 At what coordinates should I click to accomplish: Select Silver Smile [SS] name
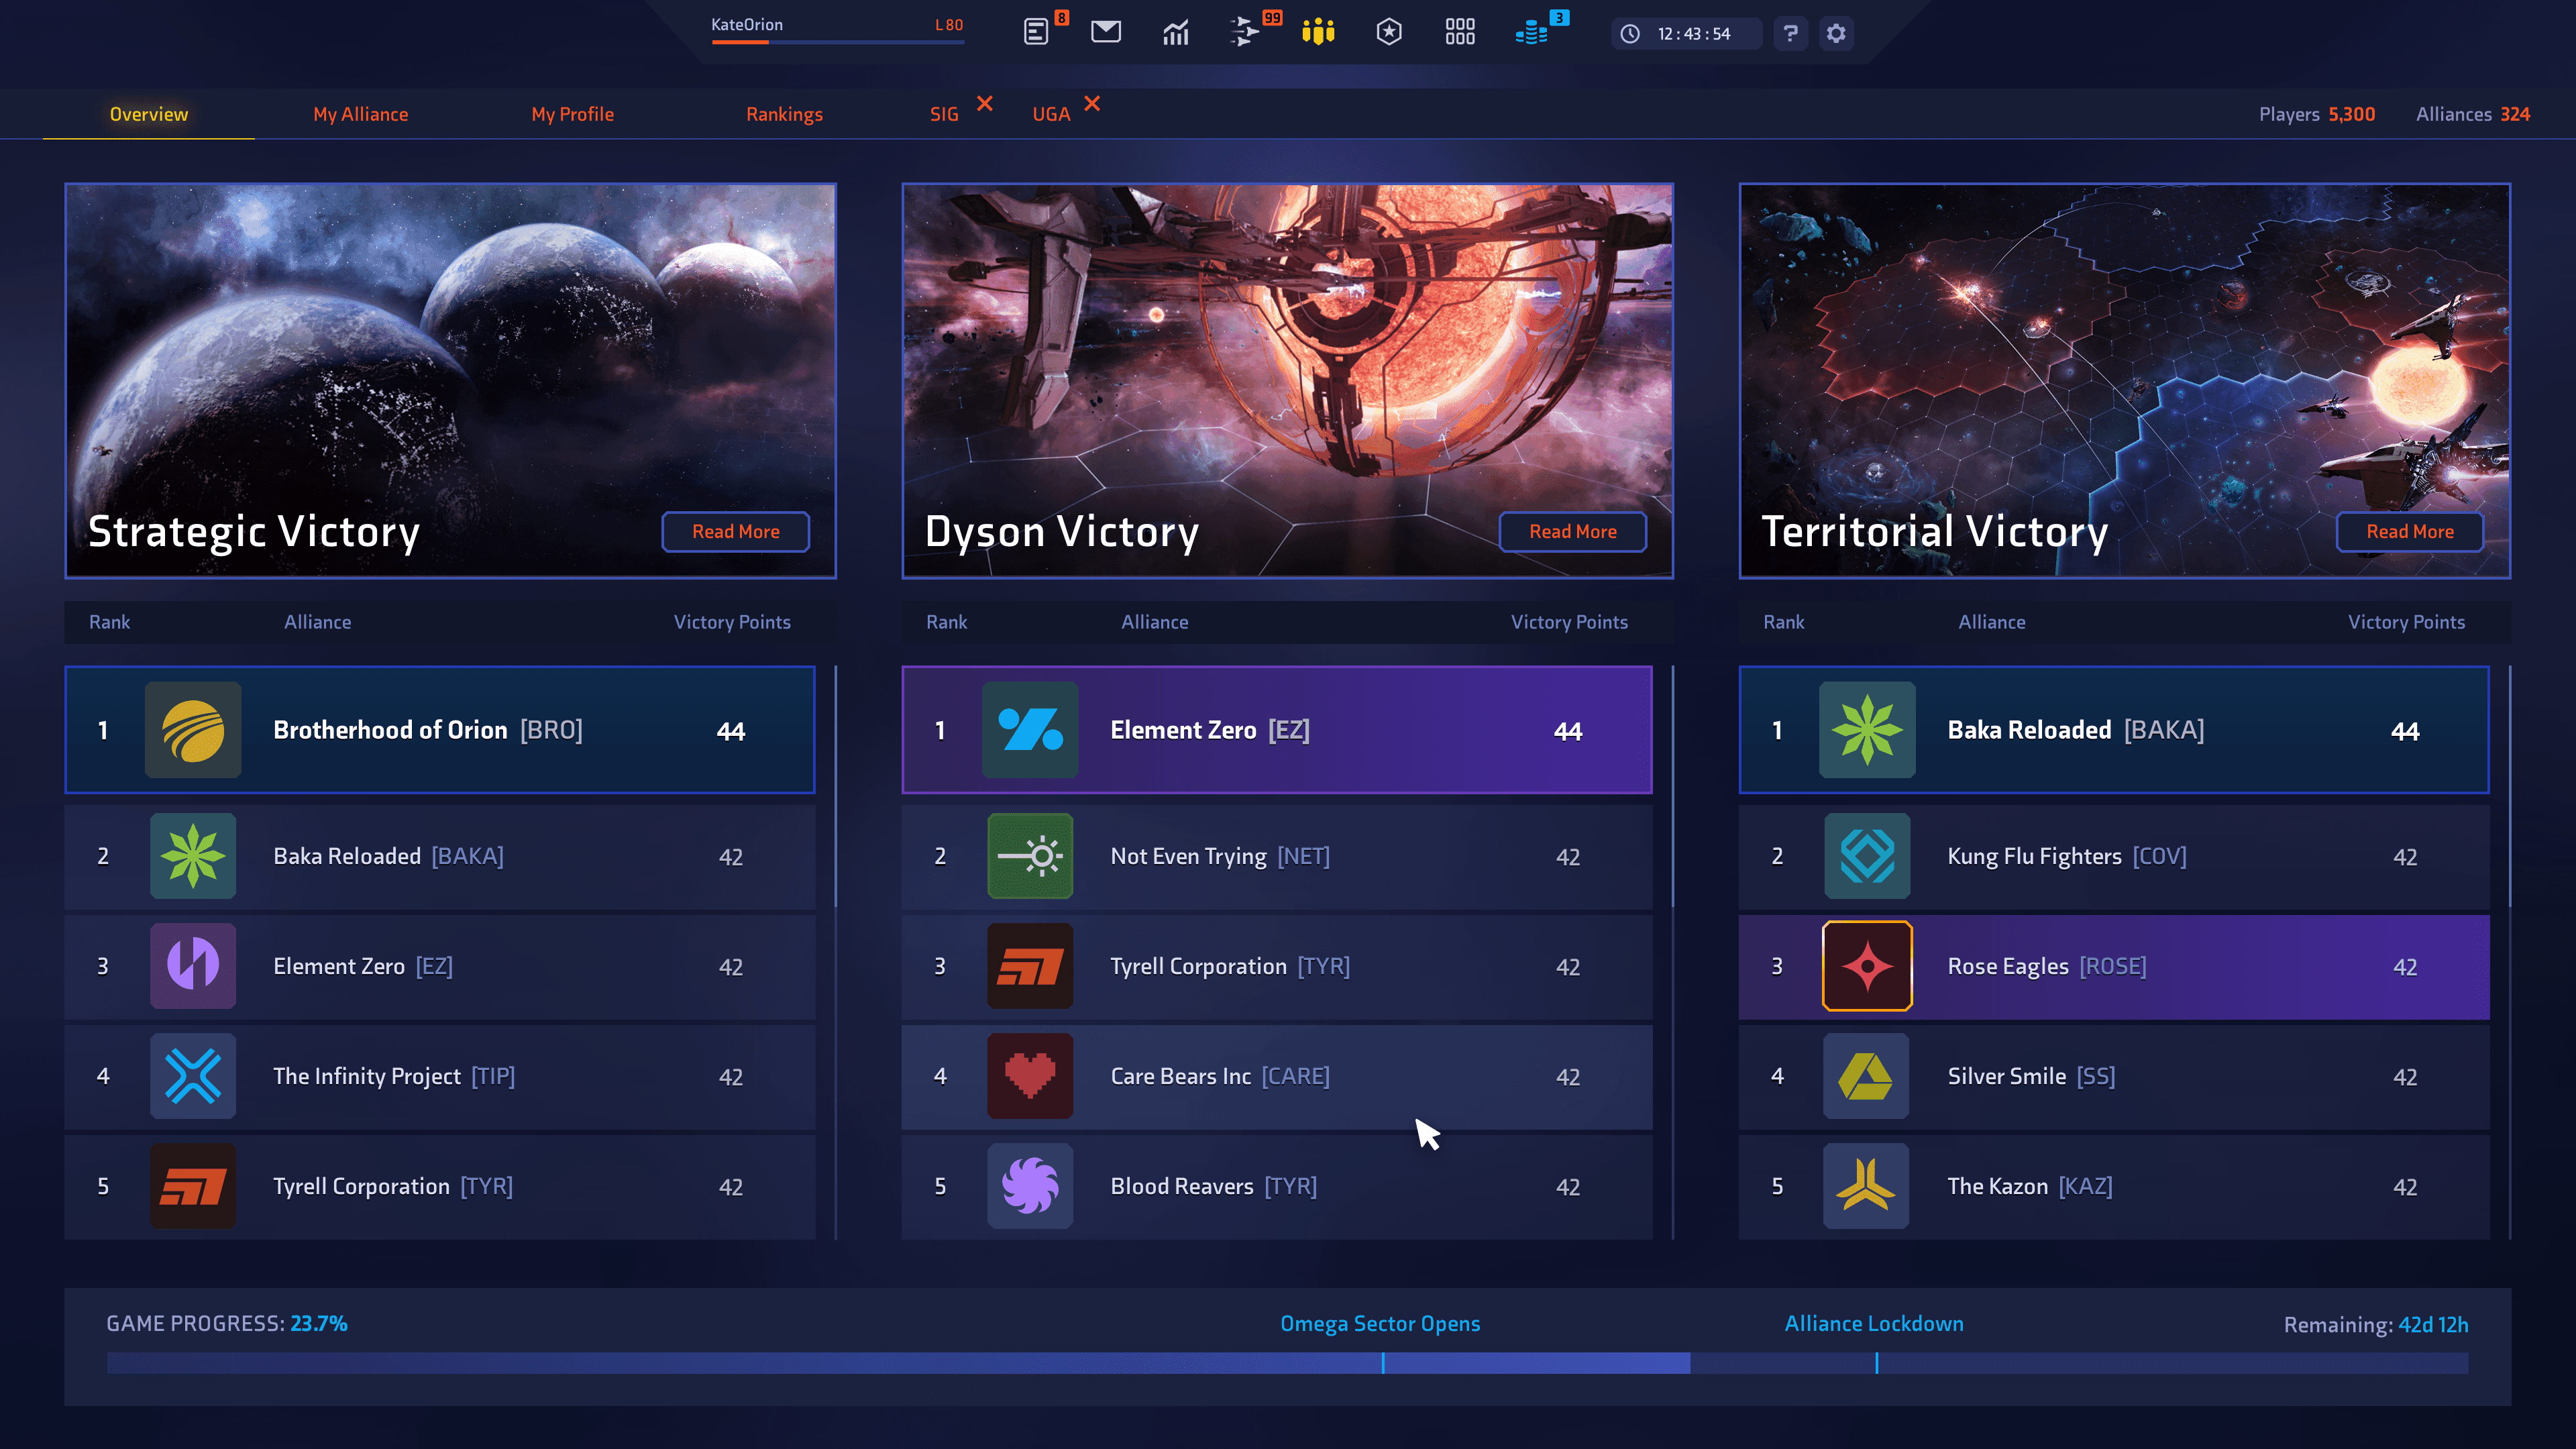[x=2031, y=1076]
